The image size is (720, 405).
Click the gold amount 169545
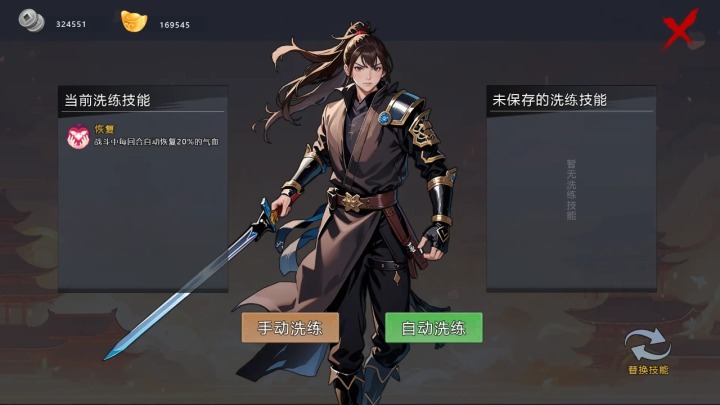[174, 25]
